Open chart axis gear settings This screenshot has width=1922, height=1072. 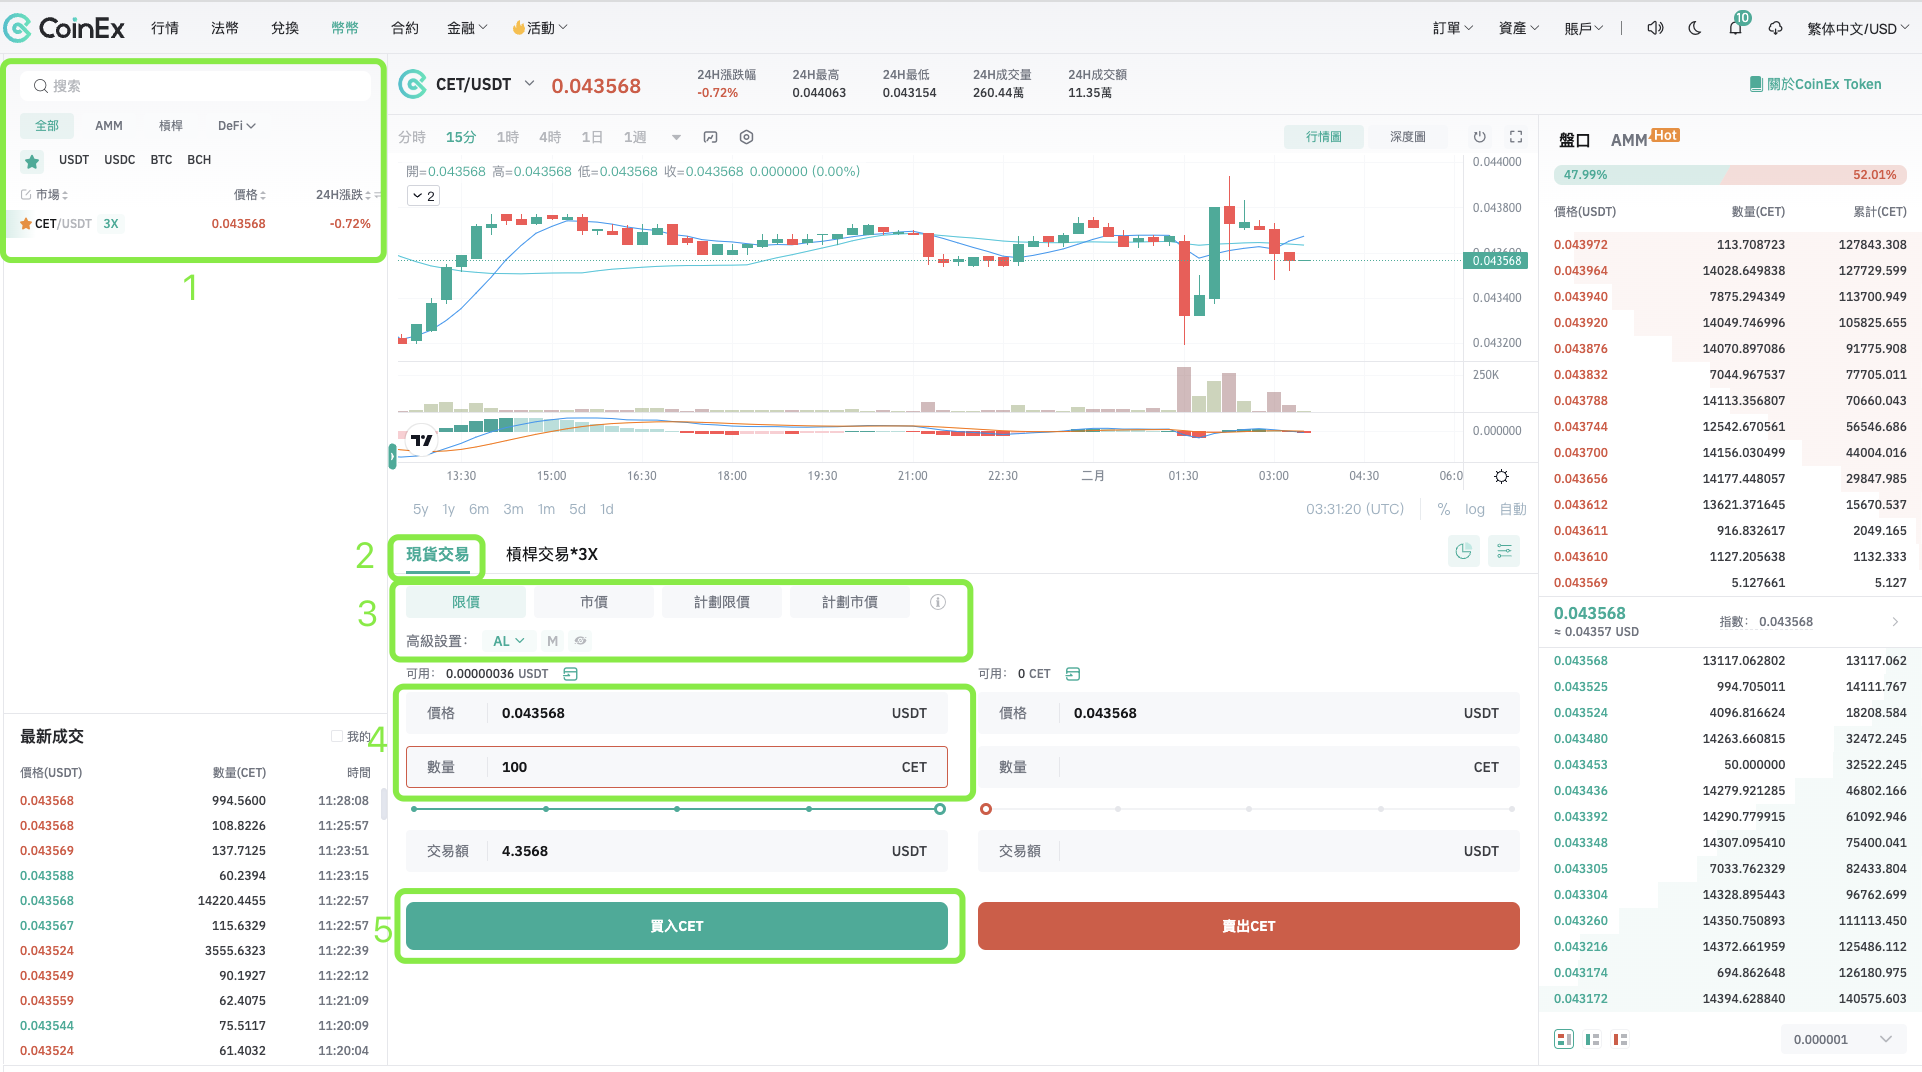tap(1501, 476)
